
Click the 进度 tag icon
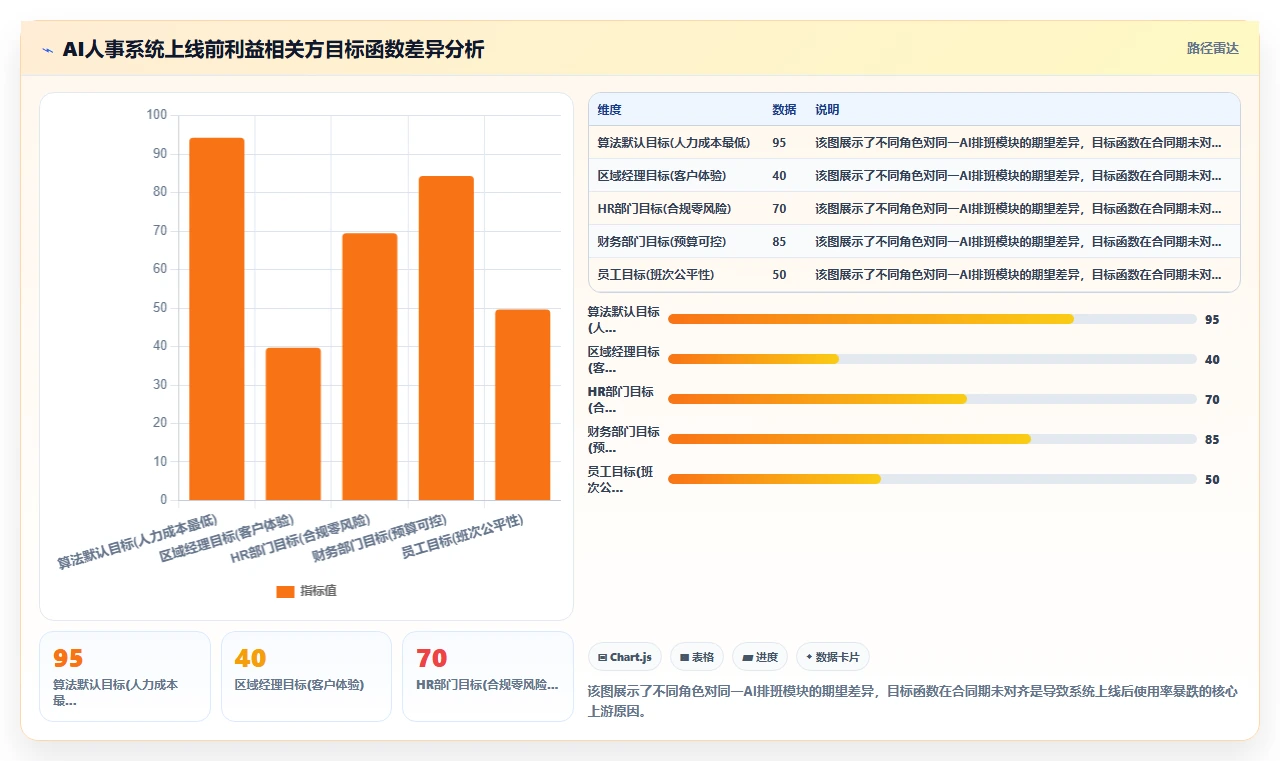(747, 657)
